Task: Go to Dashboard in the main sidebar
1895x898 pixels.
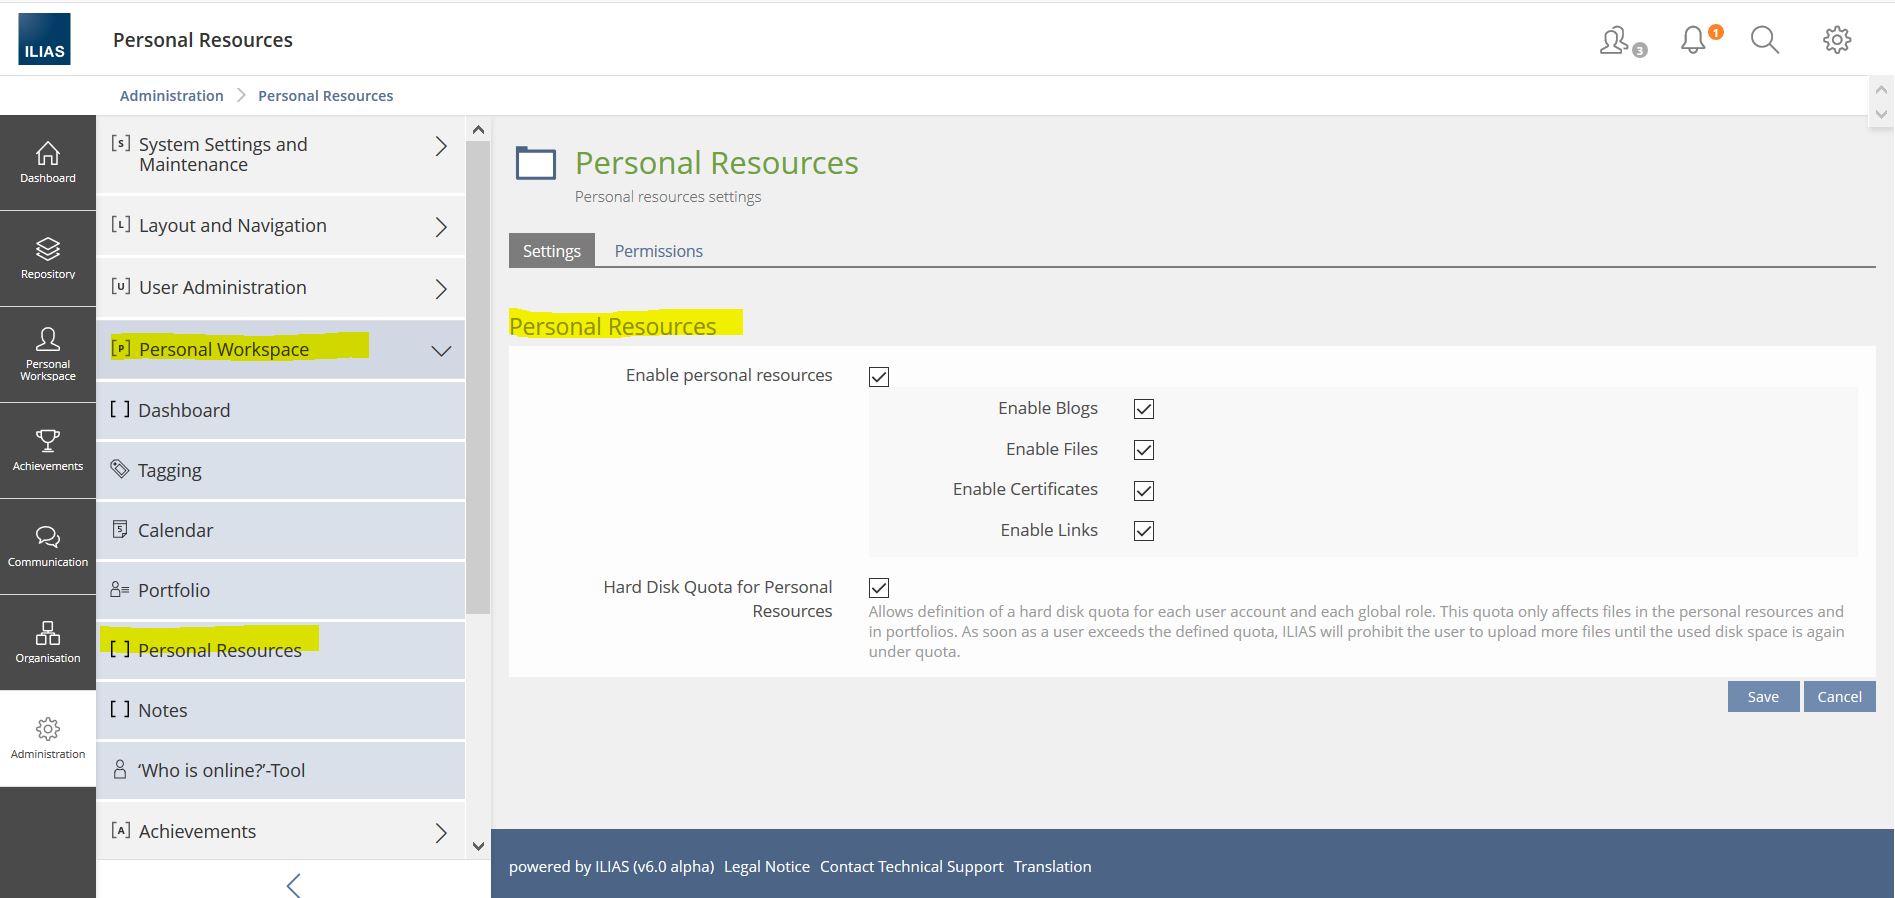Action: pos(48,163)
